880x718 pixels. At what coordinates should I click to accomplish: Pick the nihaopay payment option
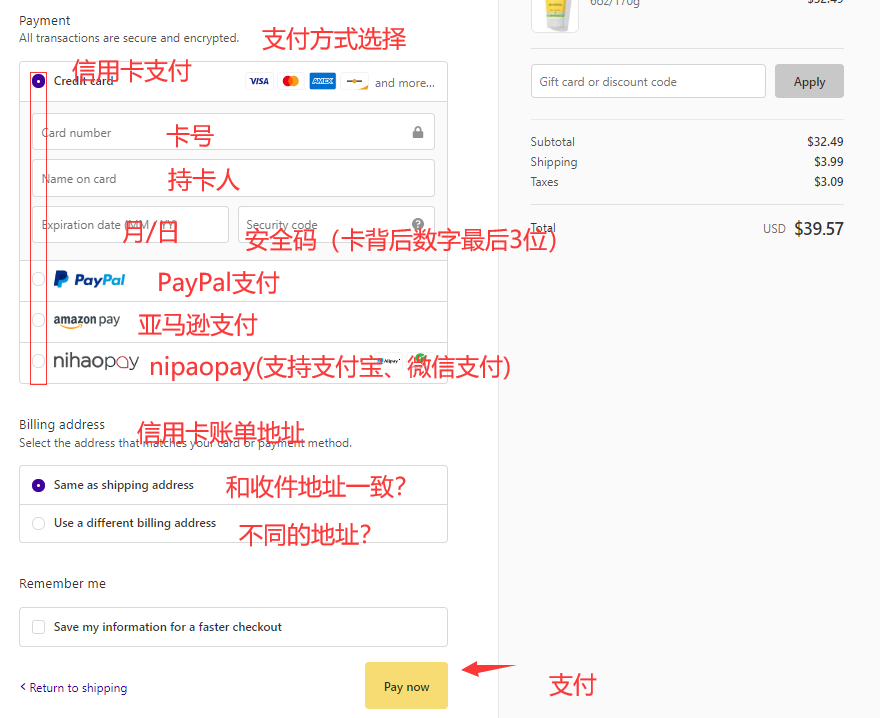pos(38,361)
